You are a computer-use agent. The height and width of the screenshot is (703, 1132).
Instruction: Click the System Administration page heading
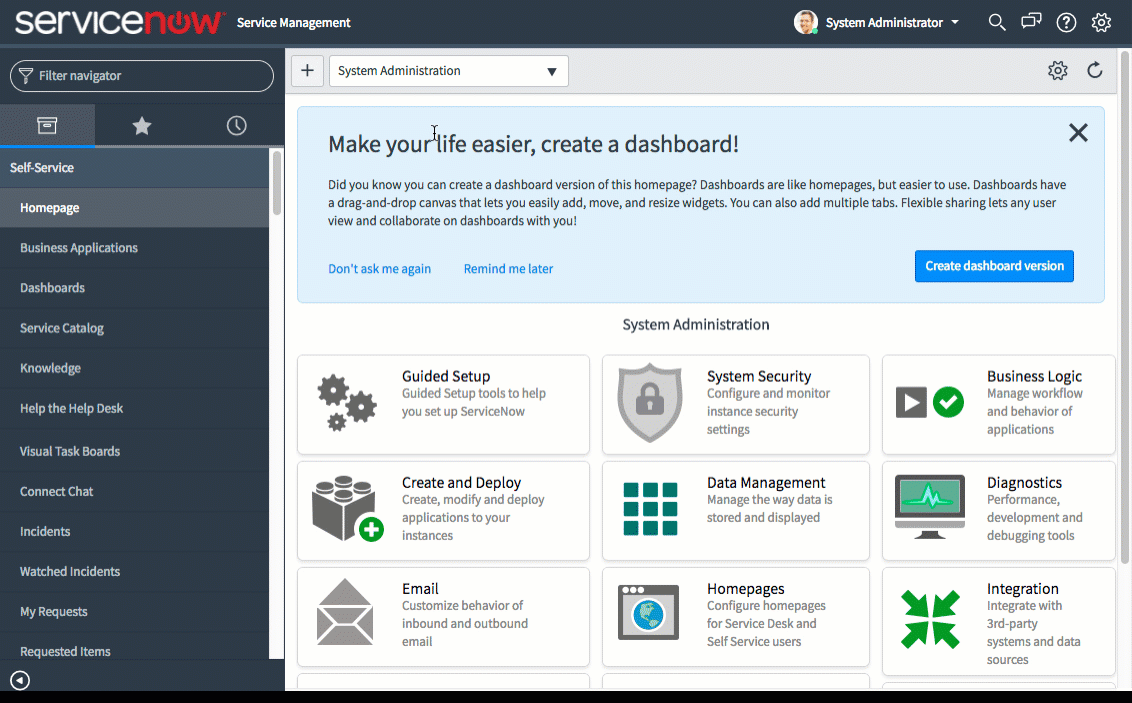(696, 325)
